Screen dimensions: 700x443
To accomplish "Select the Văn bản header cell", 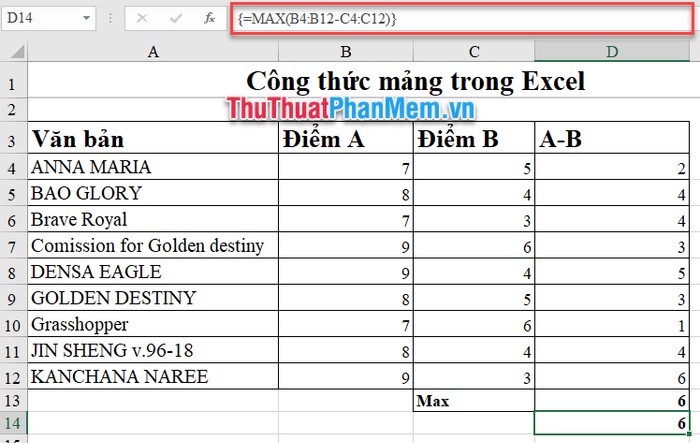I will pyautogui.click(x=152, y=139).
